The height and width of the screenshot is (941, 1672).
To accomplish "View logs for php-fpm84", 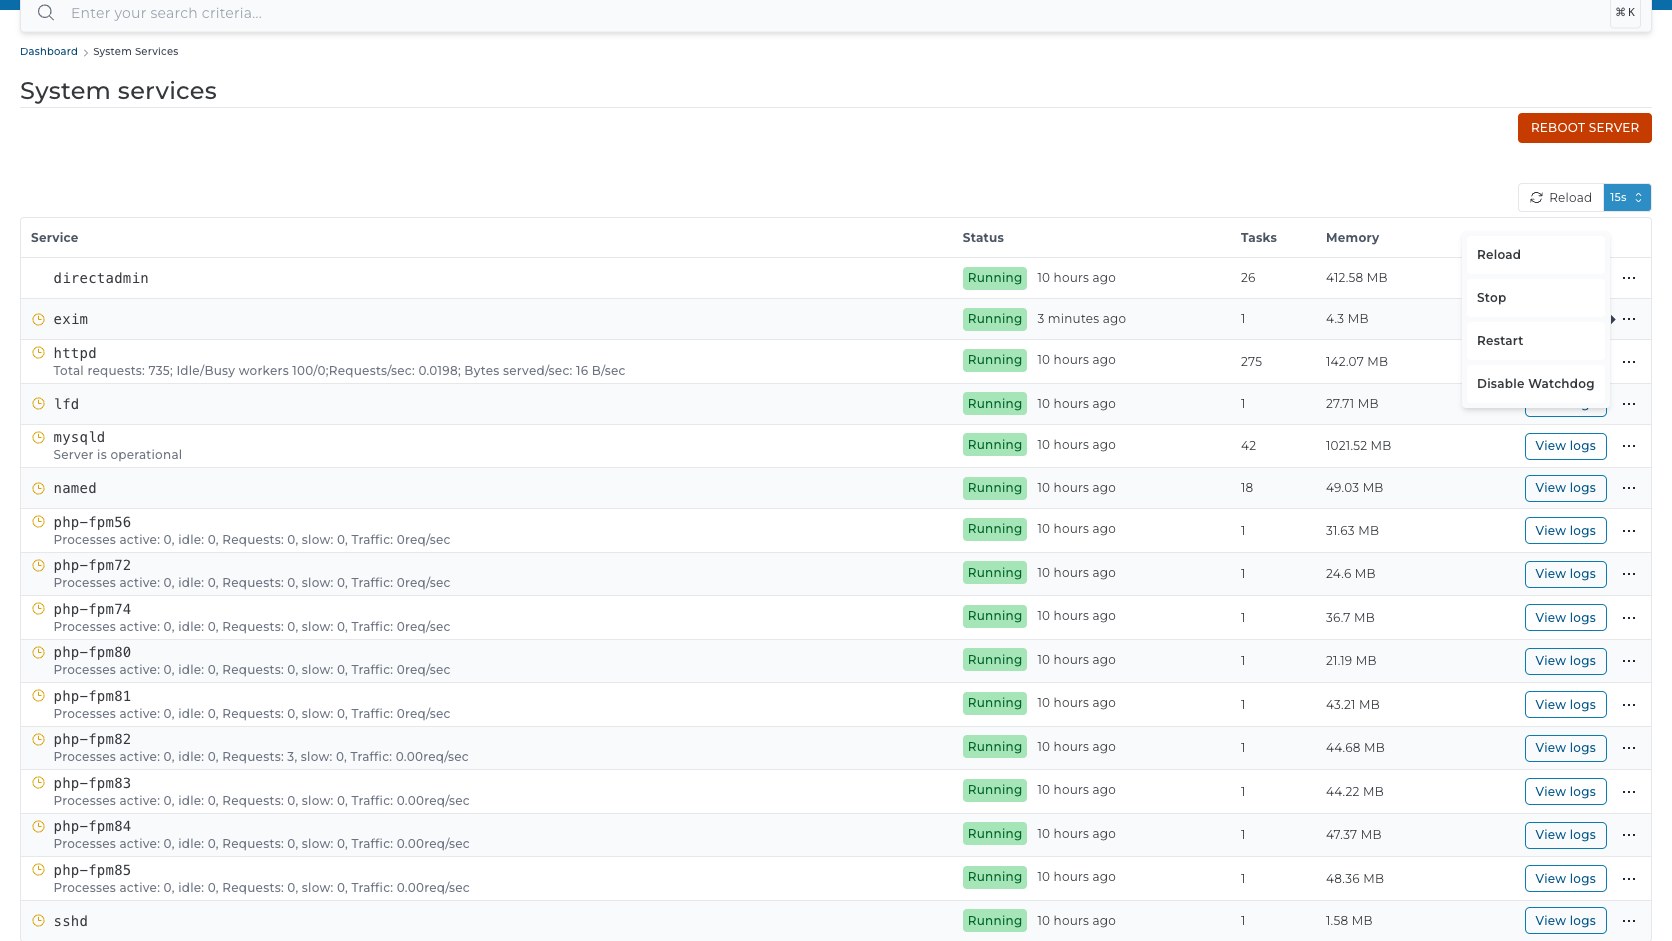I will (x=1565, y=835).
